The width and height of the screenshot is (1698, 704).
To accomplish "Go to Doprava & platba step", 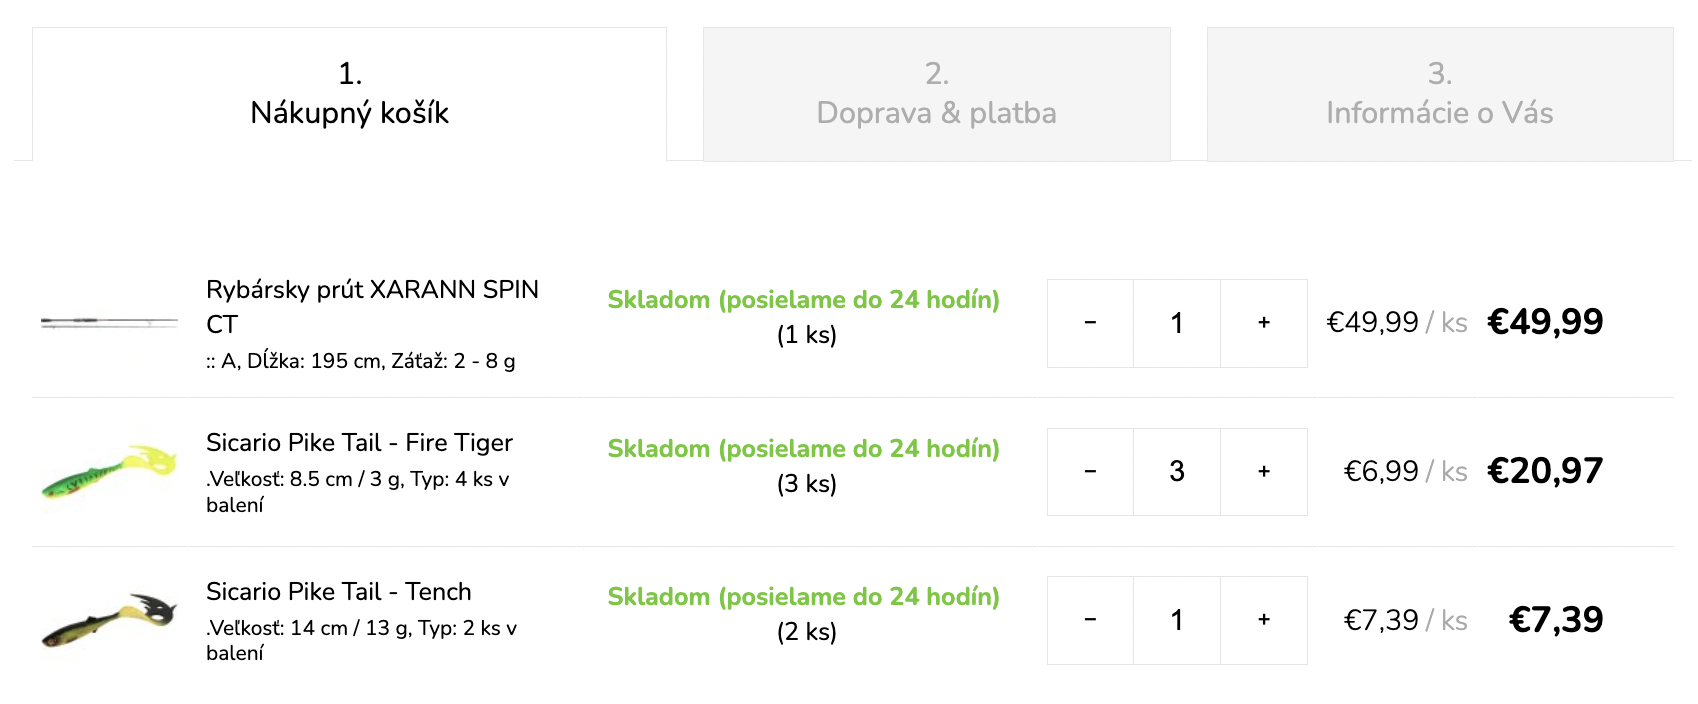I will click(936, 94).
